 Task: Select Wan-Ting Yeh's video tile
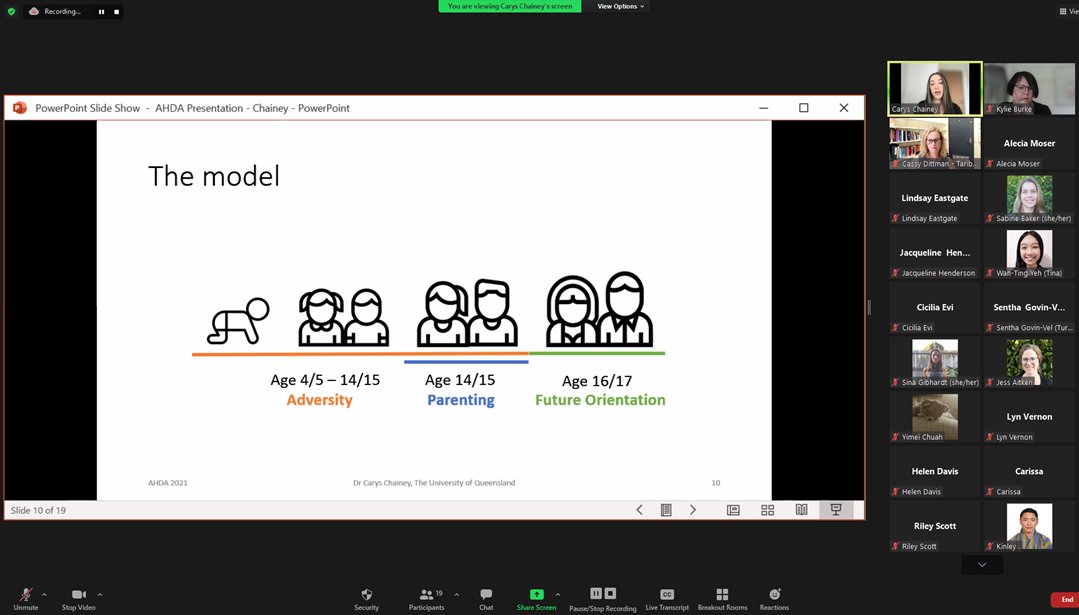(1029, 252)
